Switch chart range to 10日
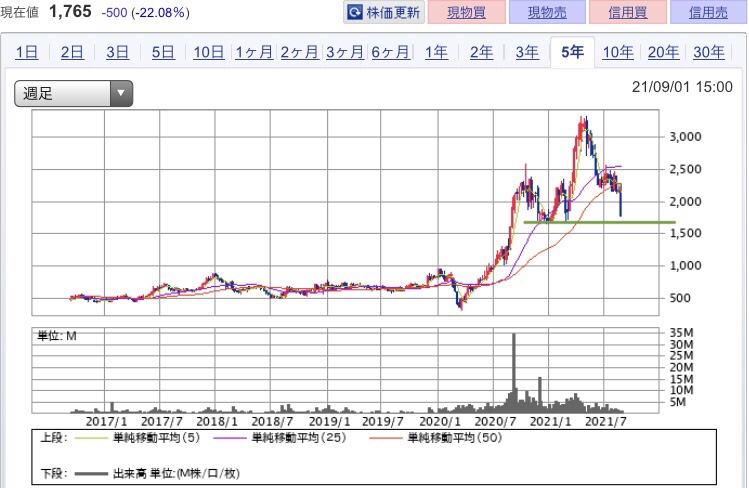The image size is (749, 488). click(209, 52)
